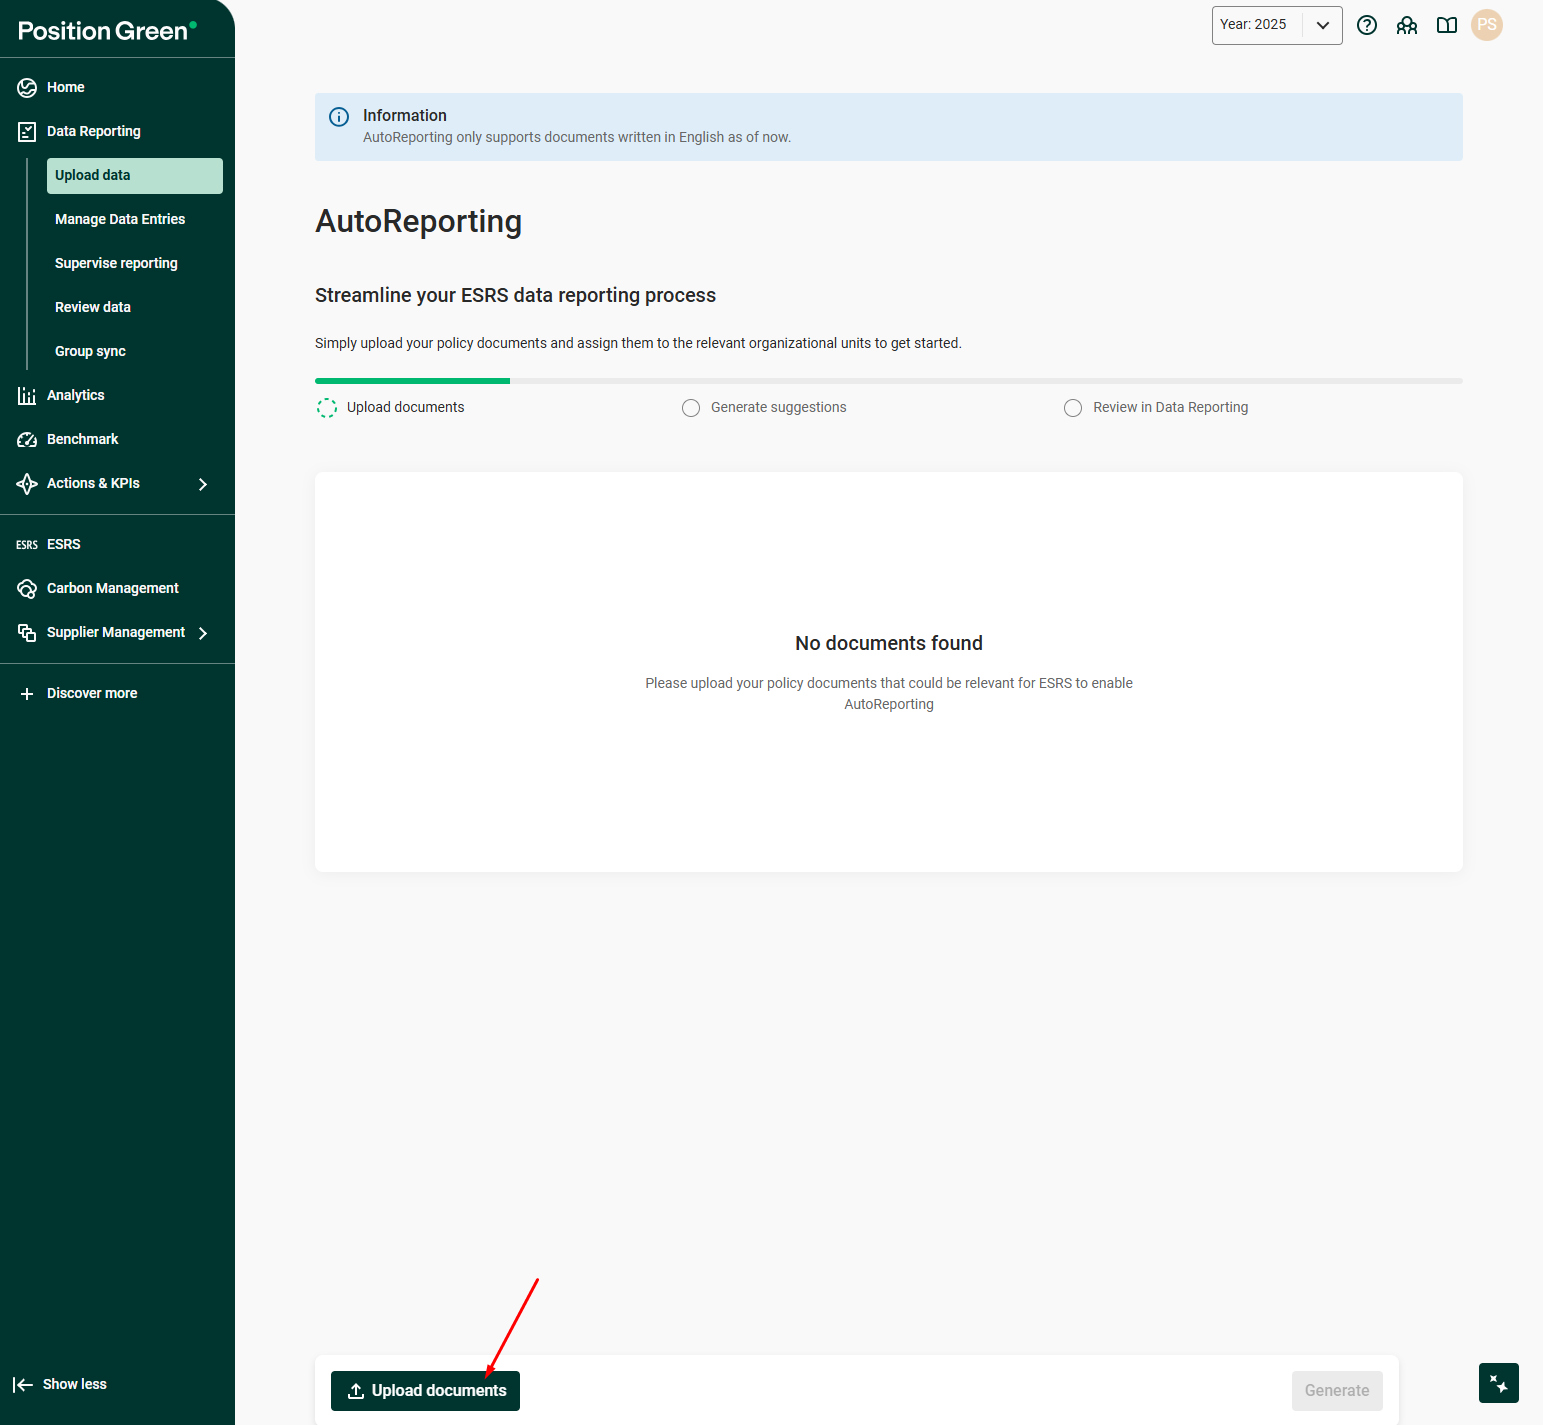Click the Supplier Management icon

coord(27,633)
